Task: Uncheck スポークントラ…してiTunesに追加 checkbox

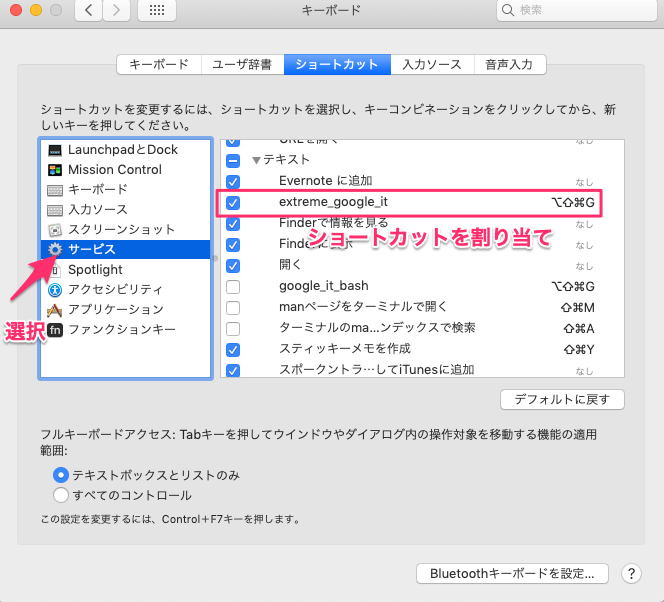Action: click(x=233, y=370)
